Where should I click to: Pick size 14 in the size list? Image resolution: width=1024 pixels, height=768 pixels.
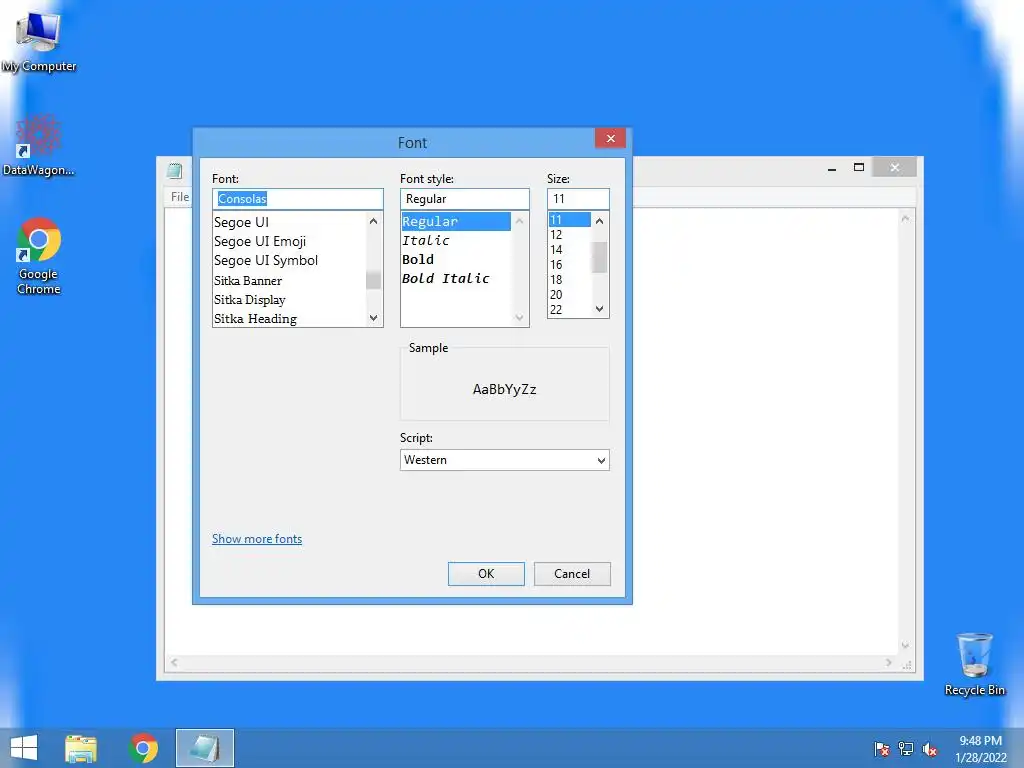[x=569, y=249]
